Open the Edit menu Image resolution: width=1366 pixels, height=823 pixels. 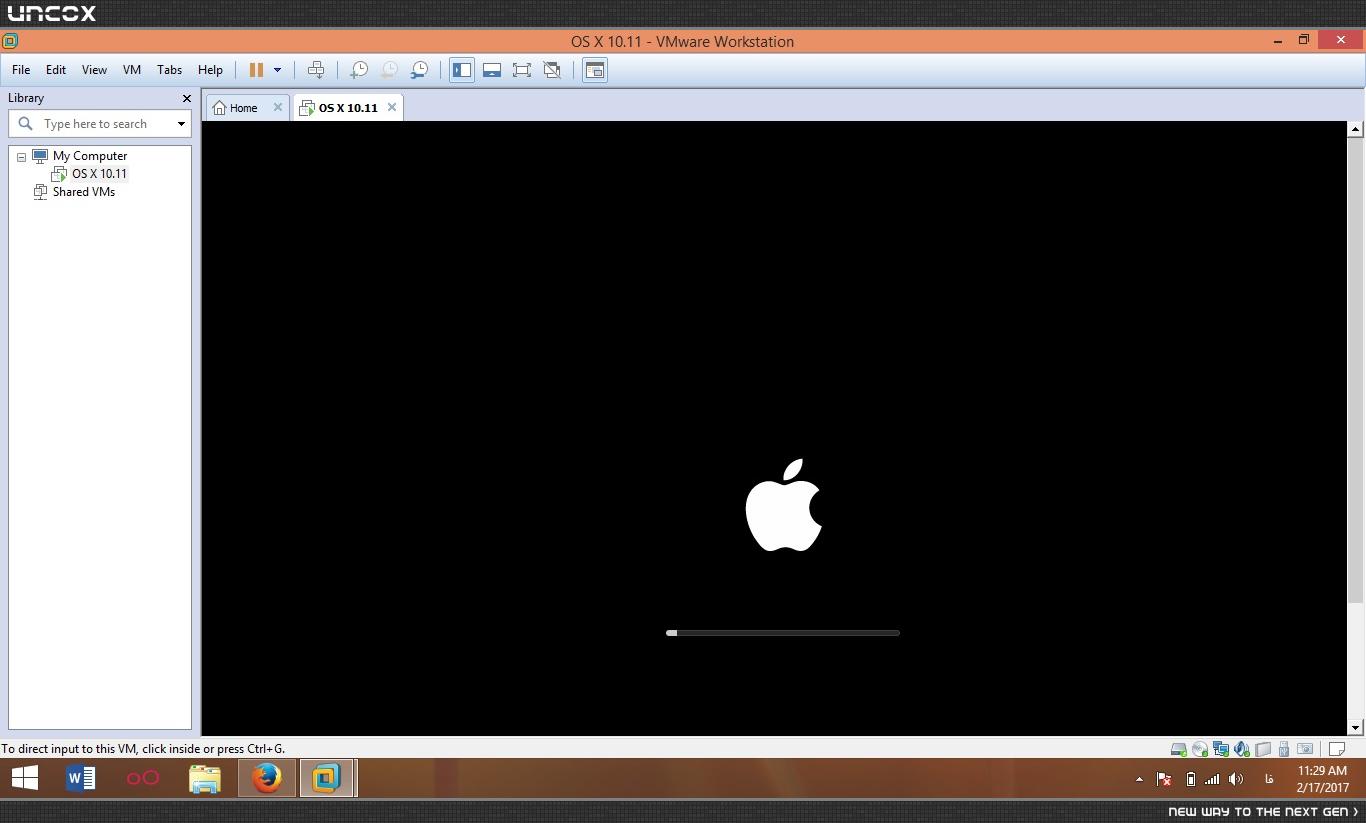tap(56, 70)
